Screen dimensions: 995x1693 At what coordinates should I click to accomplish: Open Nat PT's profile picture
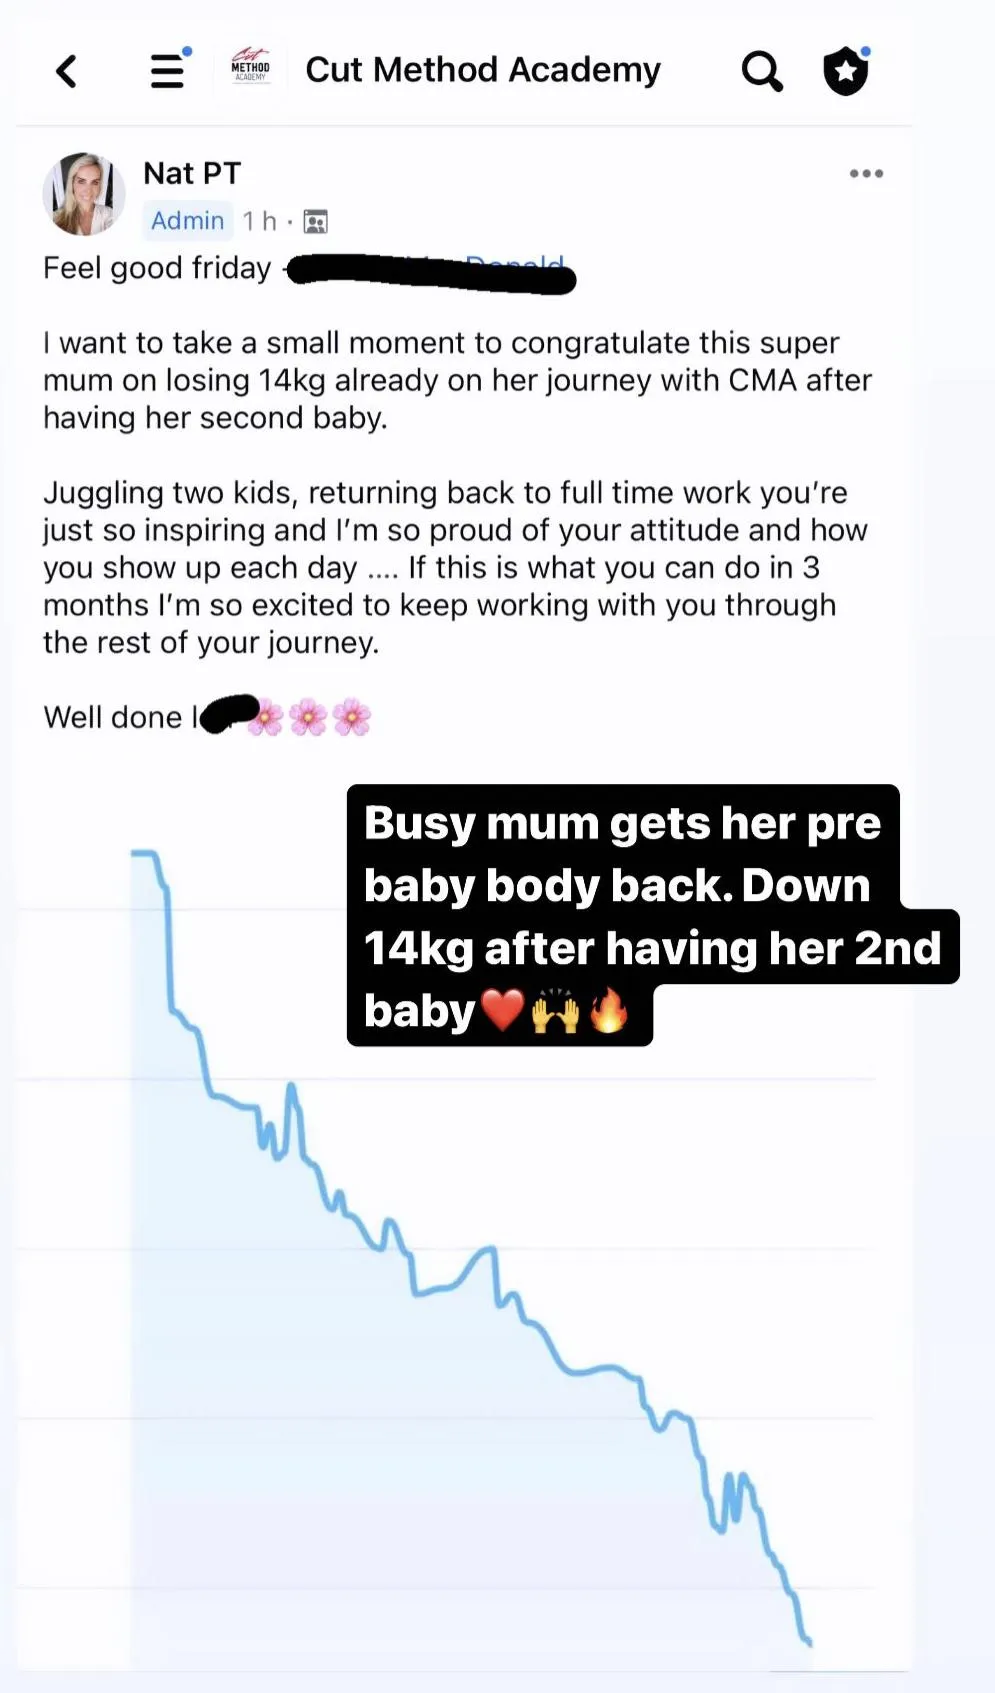tap(84, 194)
